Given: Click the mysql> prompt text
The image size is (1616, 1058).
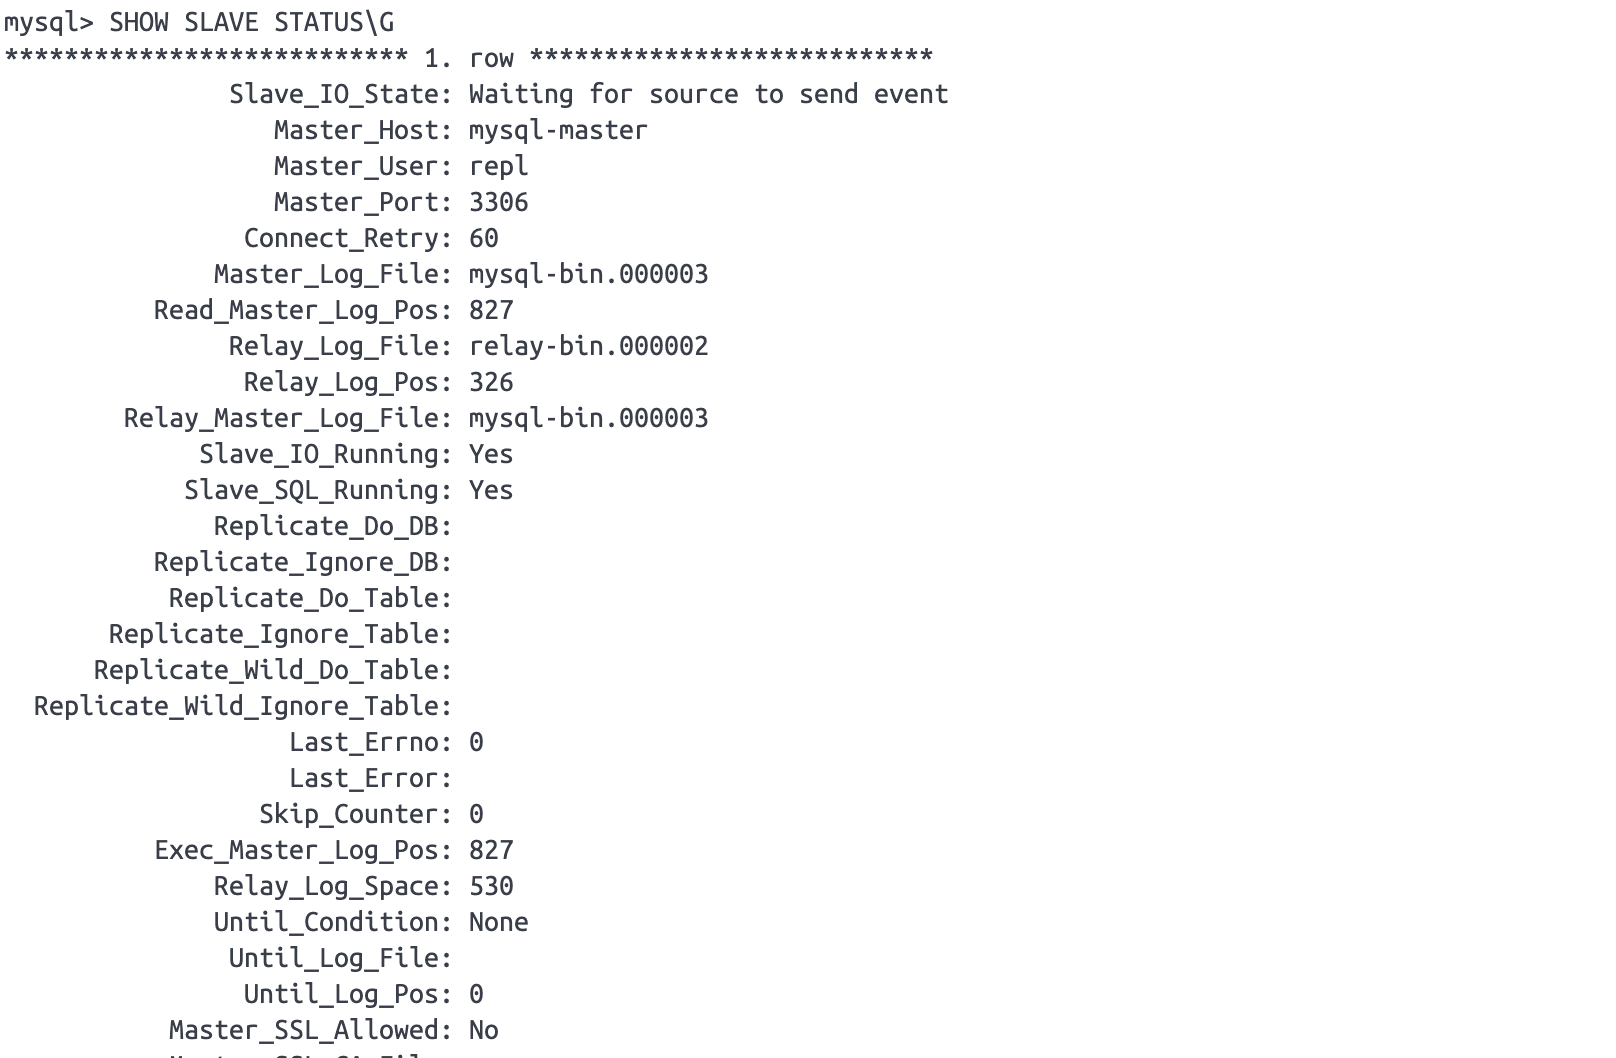Looking at the screenshot, I should point(48,23).
